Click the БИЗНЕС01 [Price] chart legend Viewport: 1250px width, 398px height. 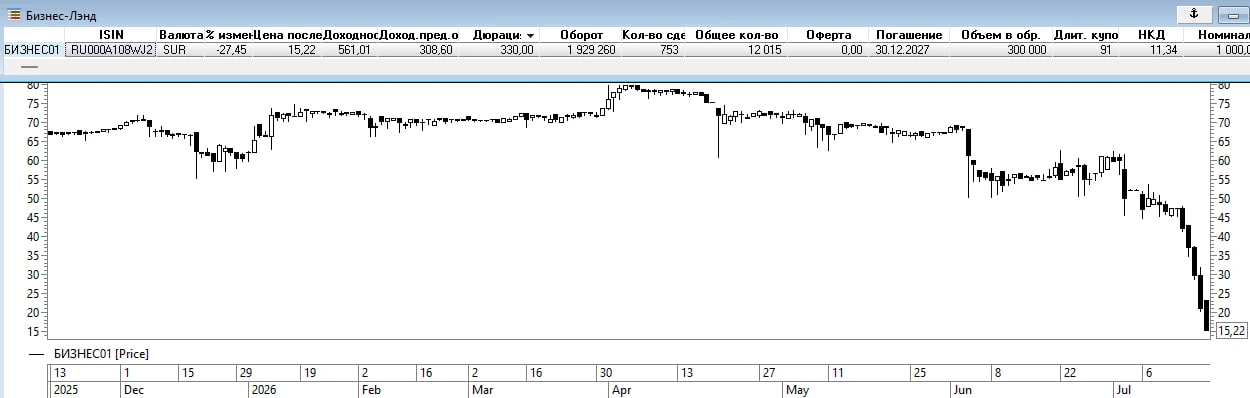[x=100, y=353]
